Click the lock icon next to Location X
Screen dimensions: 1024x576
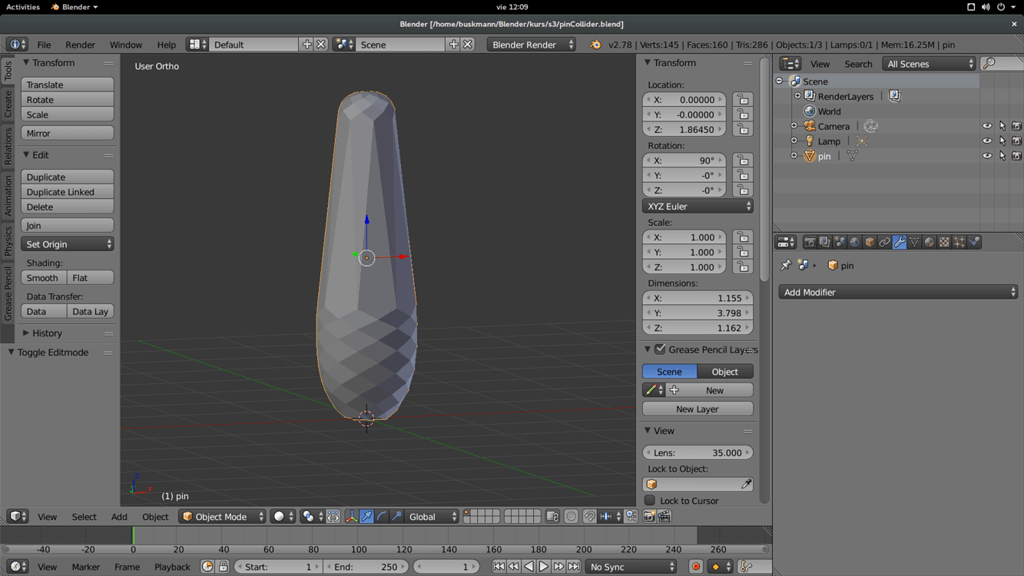click(742, 100)
